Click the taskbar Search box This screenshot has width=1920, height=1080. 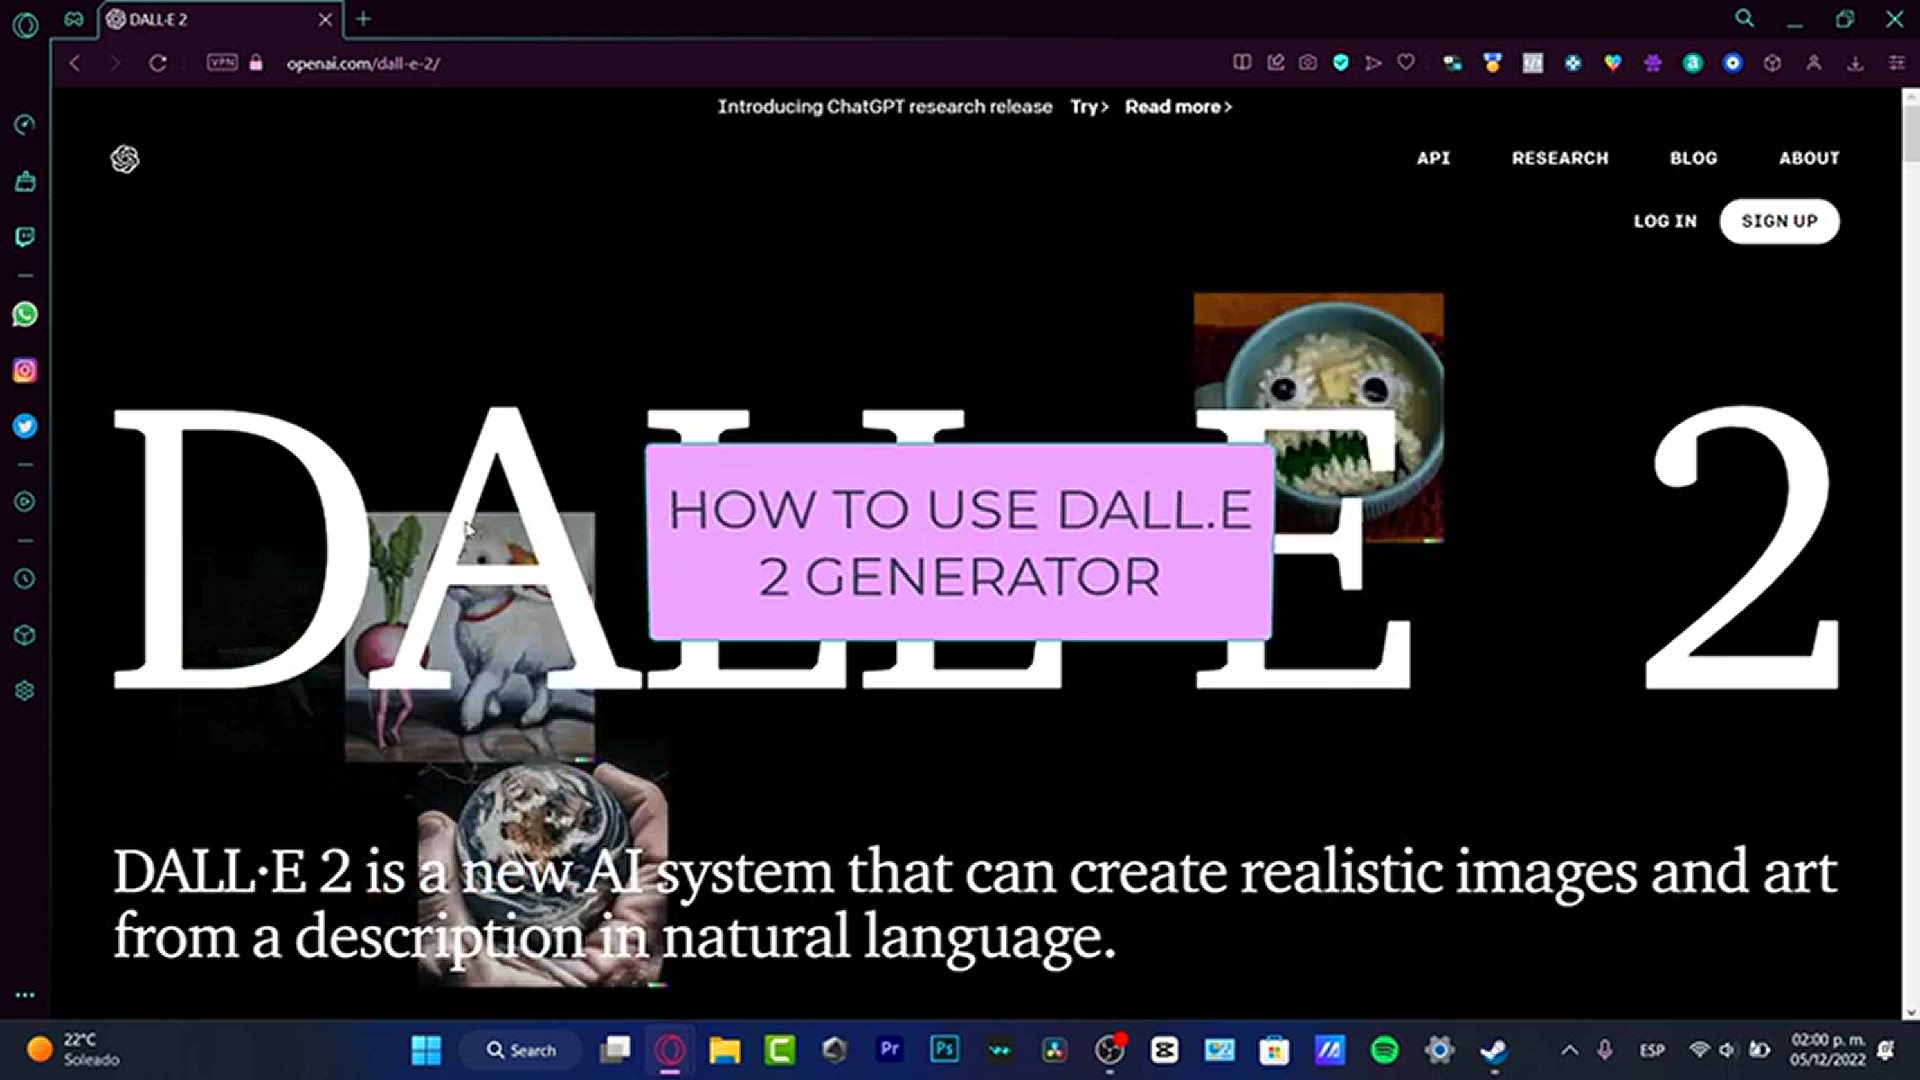521,1050
